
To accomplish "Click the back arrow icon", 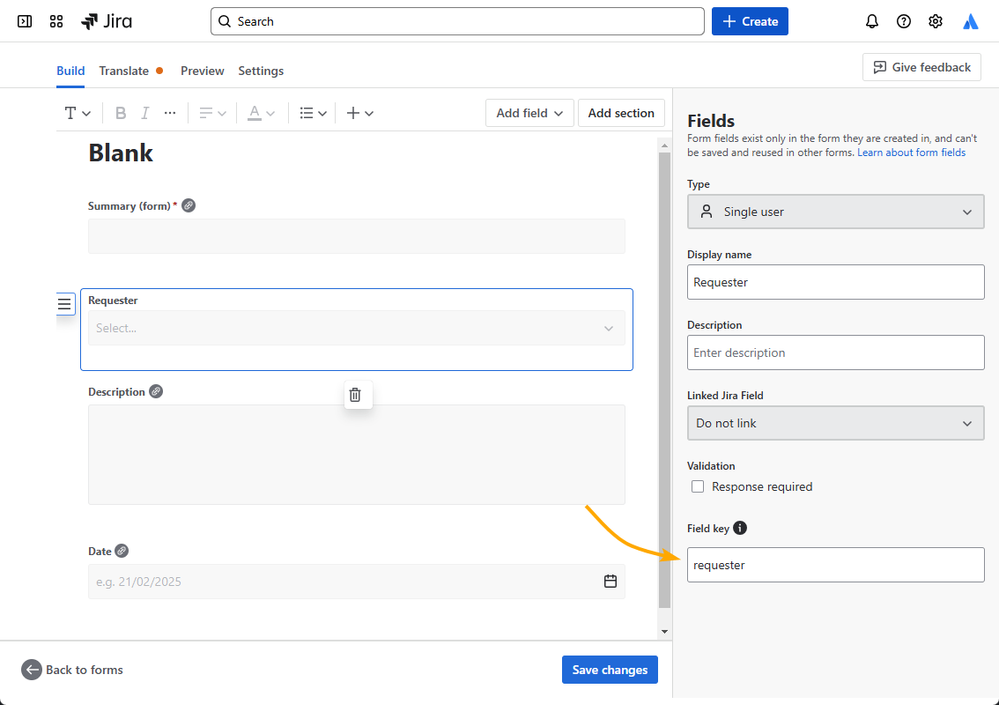I will pos(31,670).
